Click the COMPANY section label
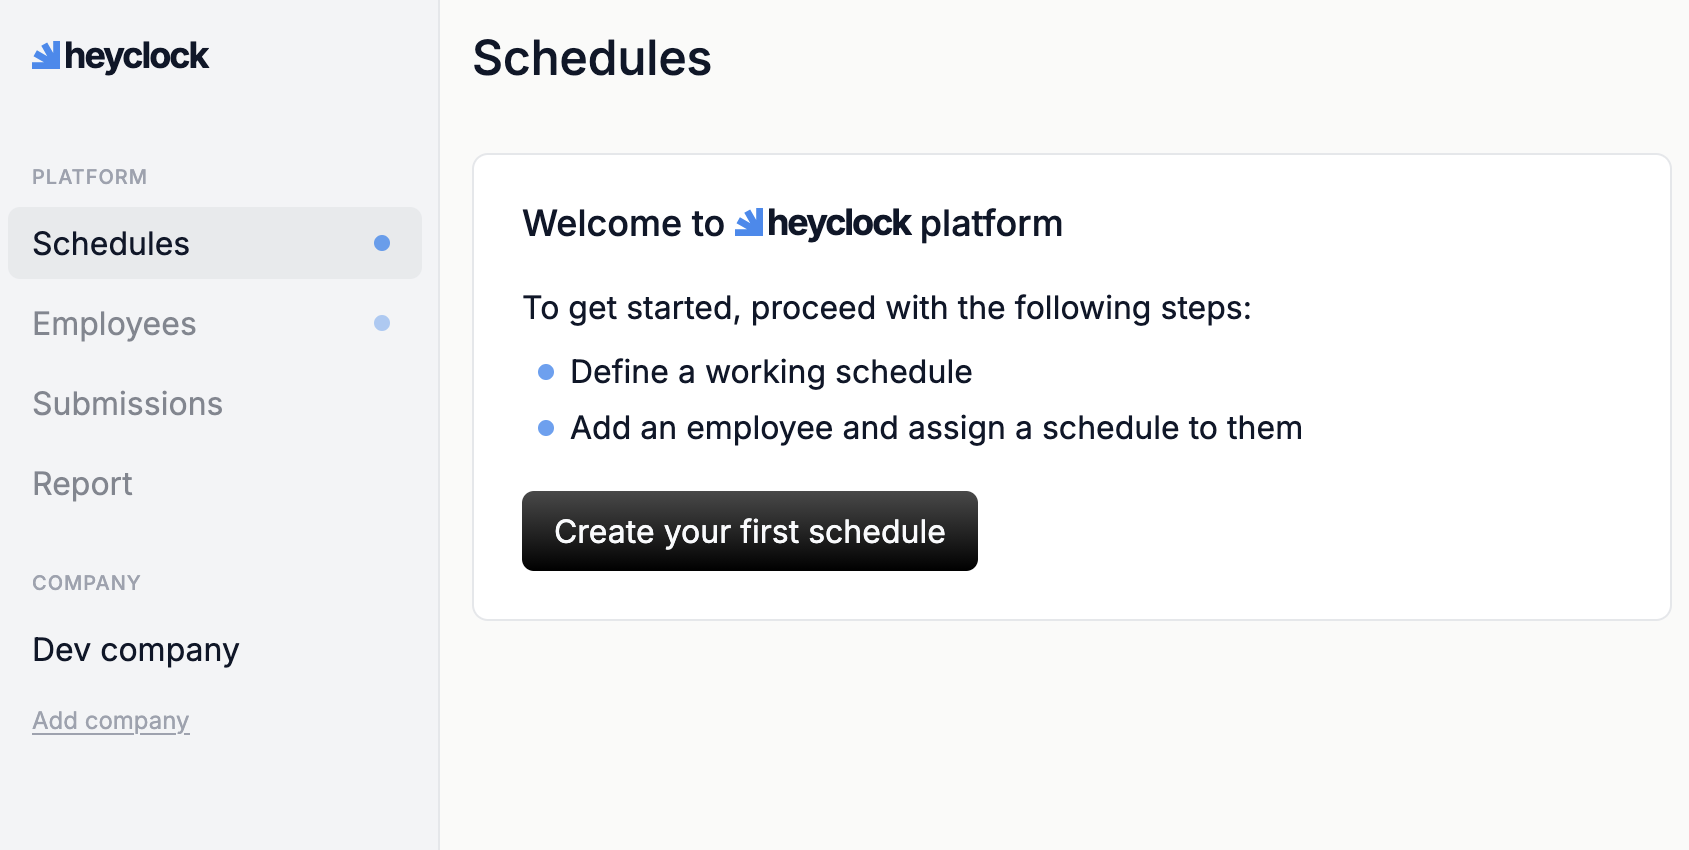Image resolution: width=1689 pixels, height=850 pixels. tap(86, 583)
